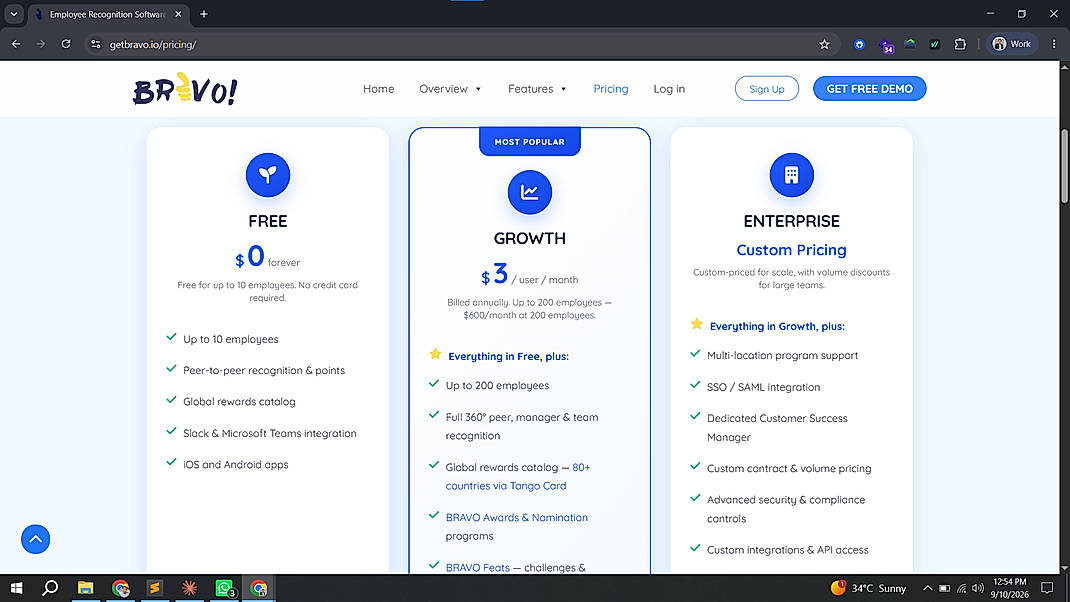Open Sublime Text from the taskbar
The width and height of the screenshot is (1070, 602).
point(155,588)
